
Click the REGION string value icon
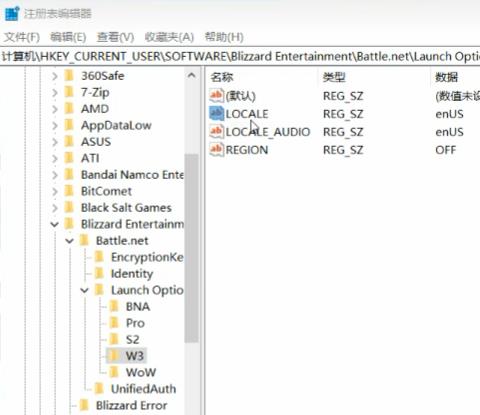(x=216, y=150)
